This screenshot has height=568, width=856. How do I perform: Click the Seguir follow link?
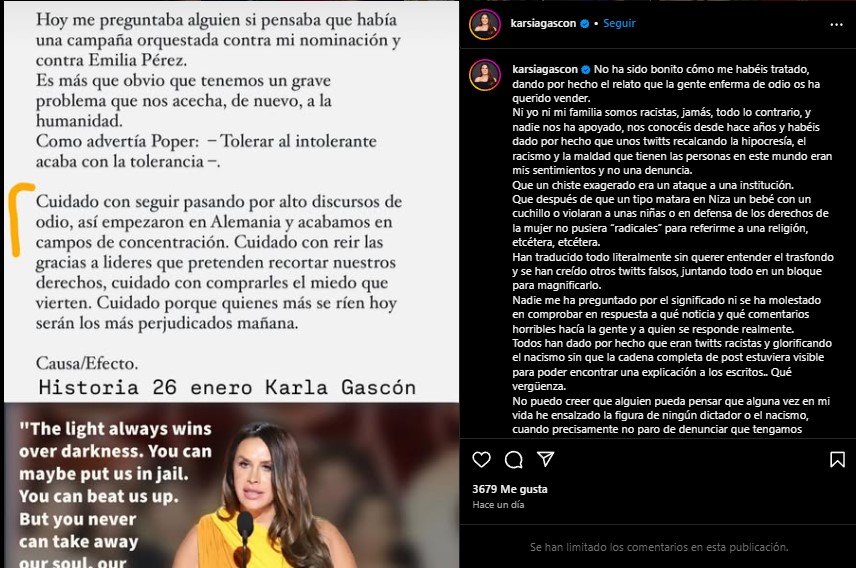click(x=619, y=23)
